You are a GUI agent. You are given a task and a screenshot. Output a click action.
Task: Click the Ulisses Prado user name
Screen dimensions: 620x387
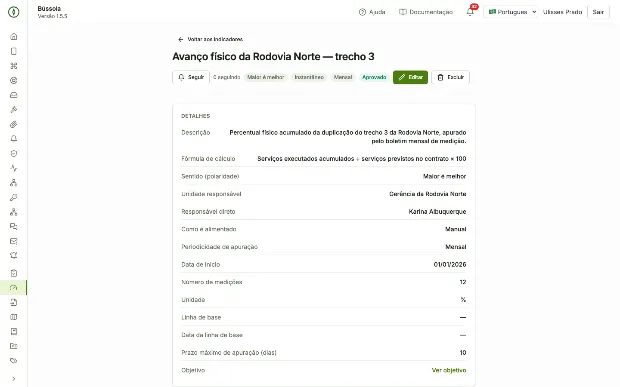(562, 12)
